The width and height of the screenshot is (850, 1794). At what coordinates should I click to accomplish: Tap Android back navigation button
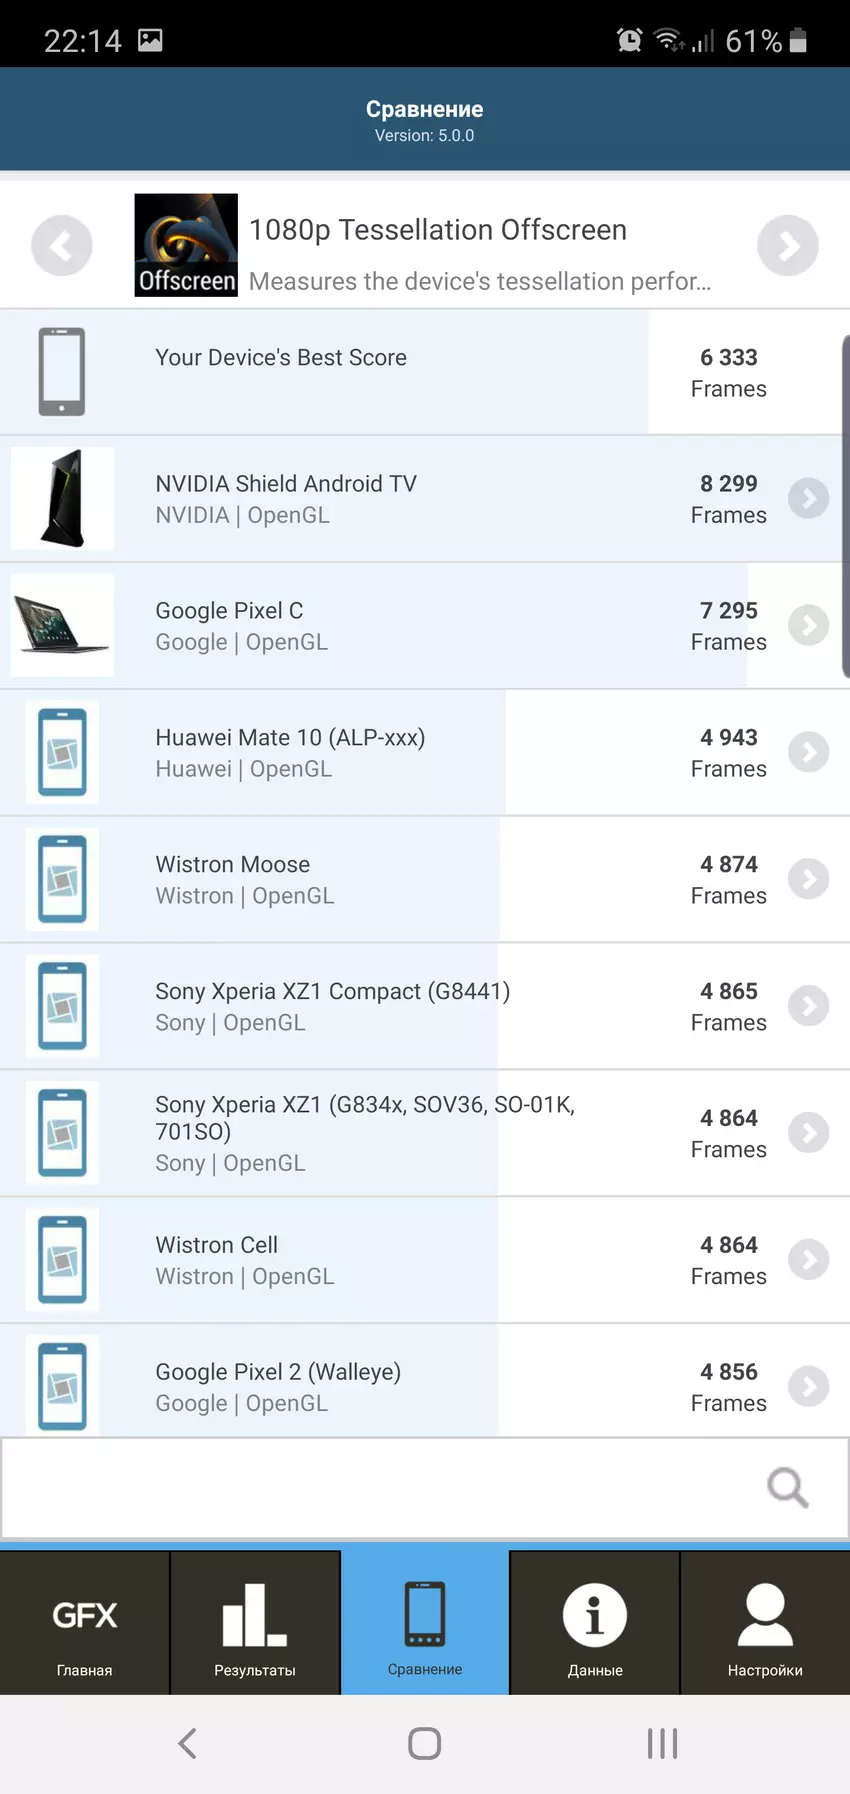coord(187,1744)
